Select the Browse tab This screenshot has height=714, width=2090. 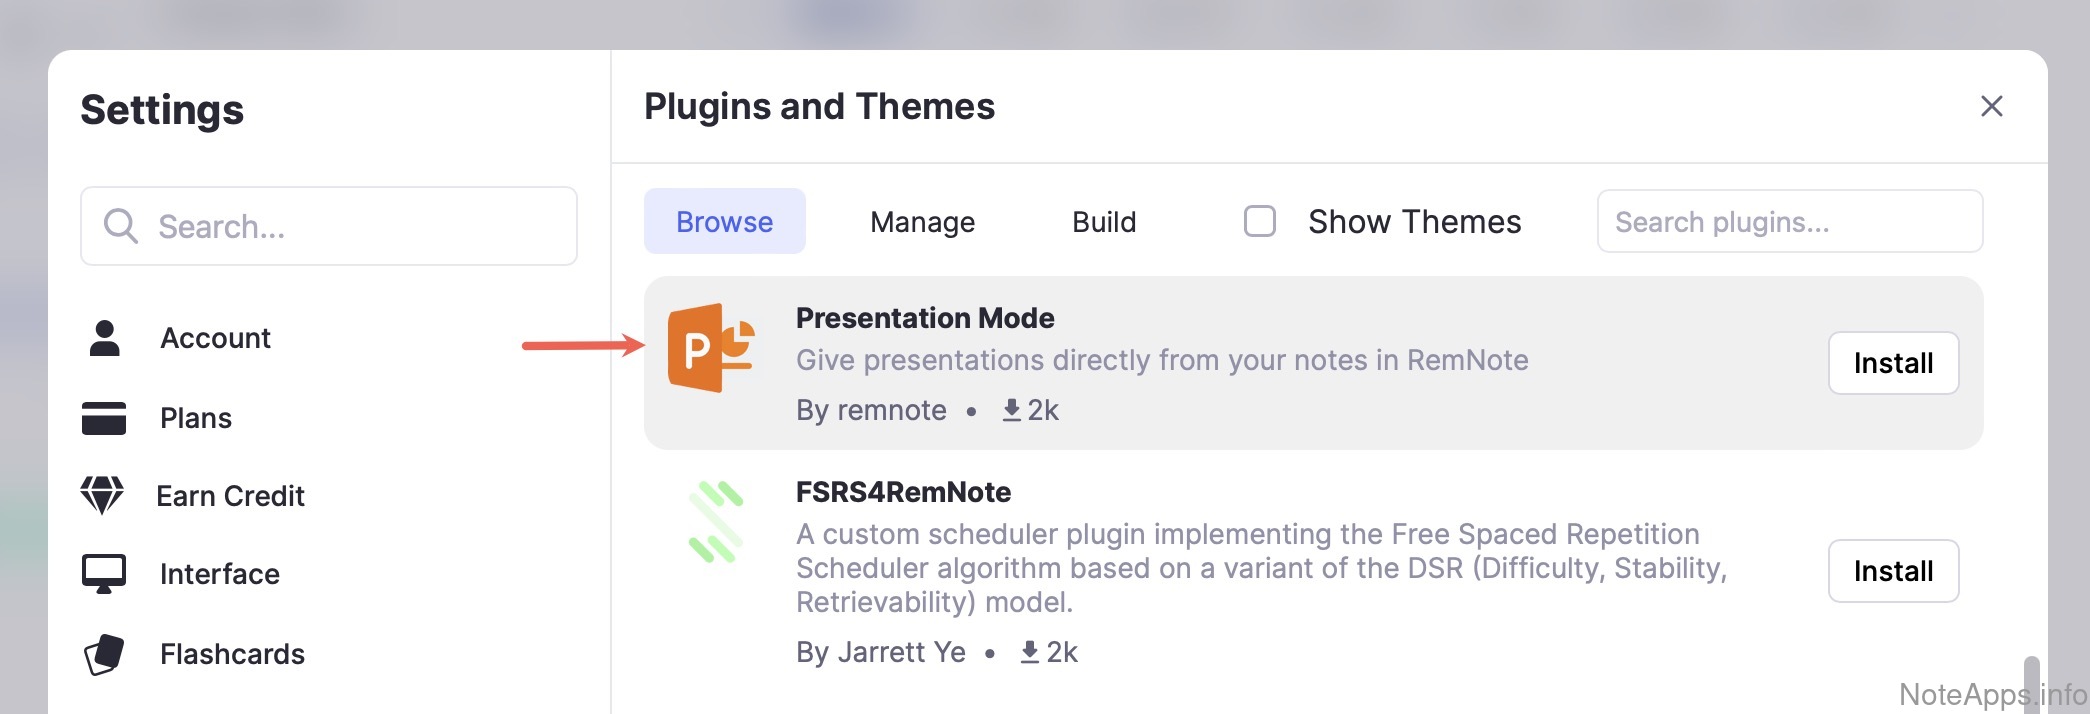pyautogui.click(x=724, y=222)
